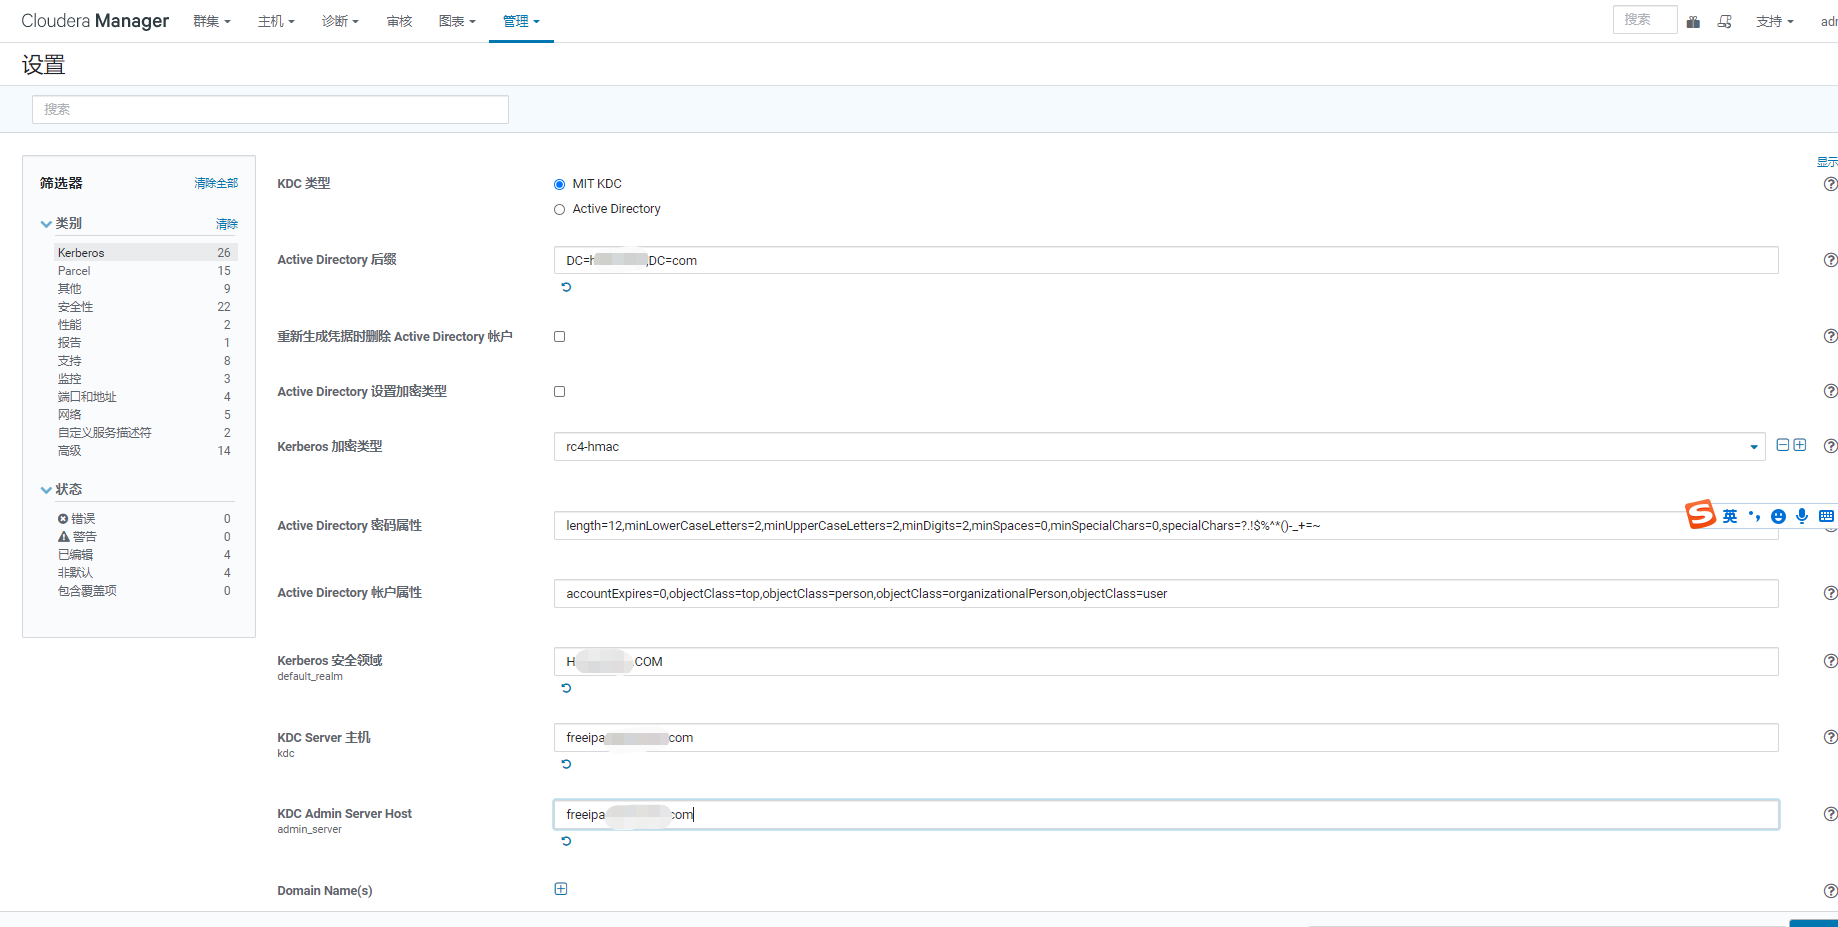Open help for KDC 类型 setting
Screen dimensions: 1838x927
click(x=1830, y=184)
